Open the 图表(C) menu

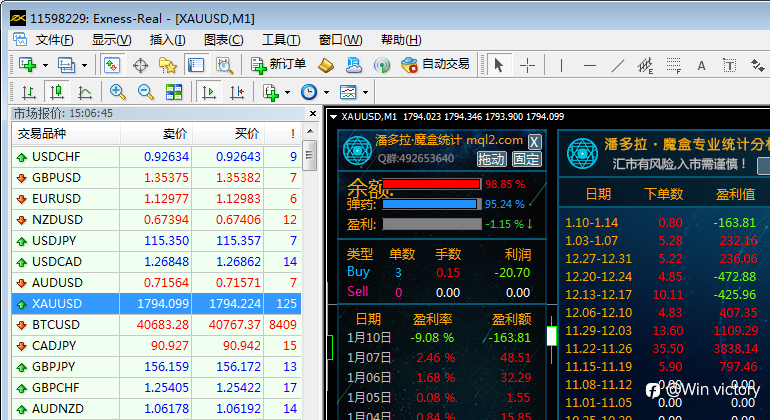point(223,40)
